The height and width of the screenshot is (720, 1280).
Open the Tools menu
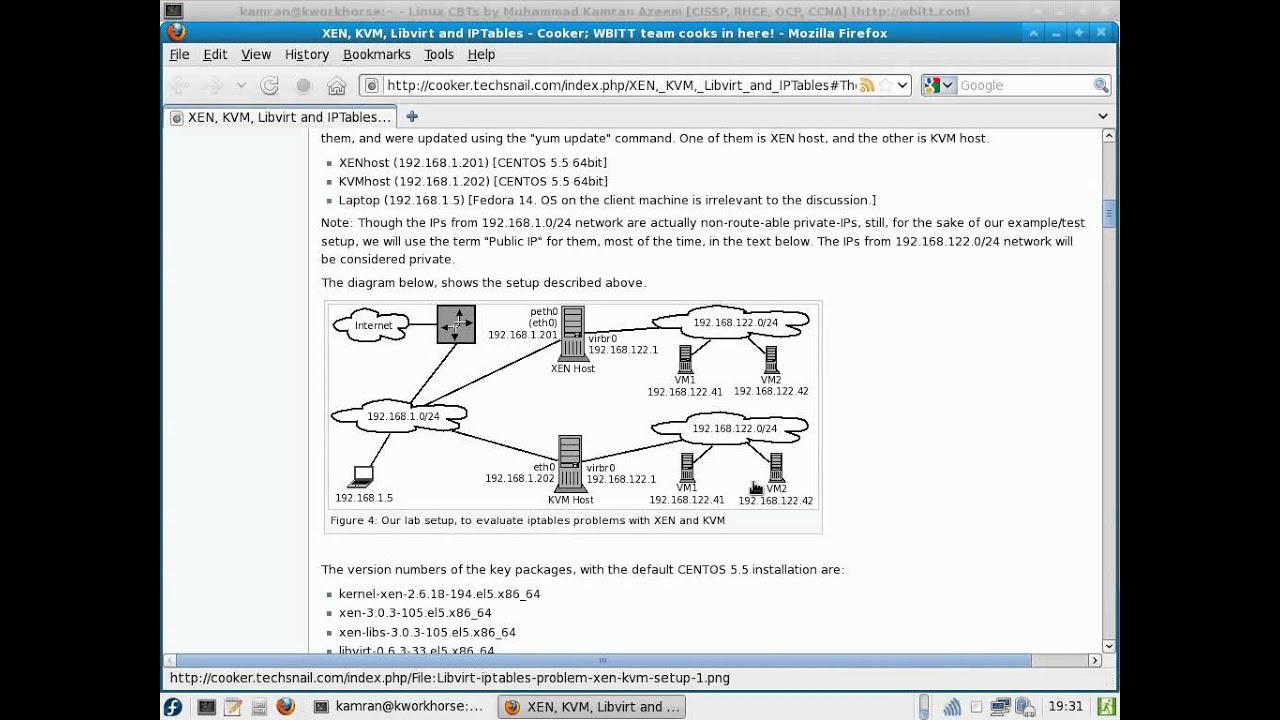pyautogui.click(x=439, y=55)
